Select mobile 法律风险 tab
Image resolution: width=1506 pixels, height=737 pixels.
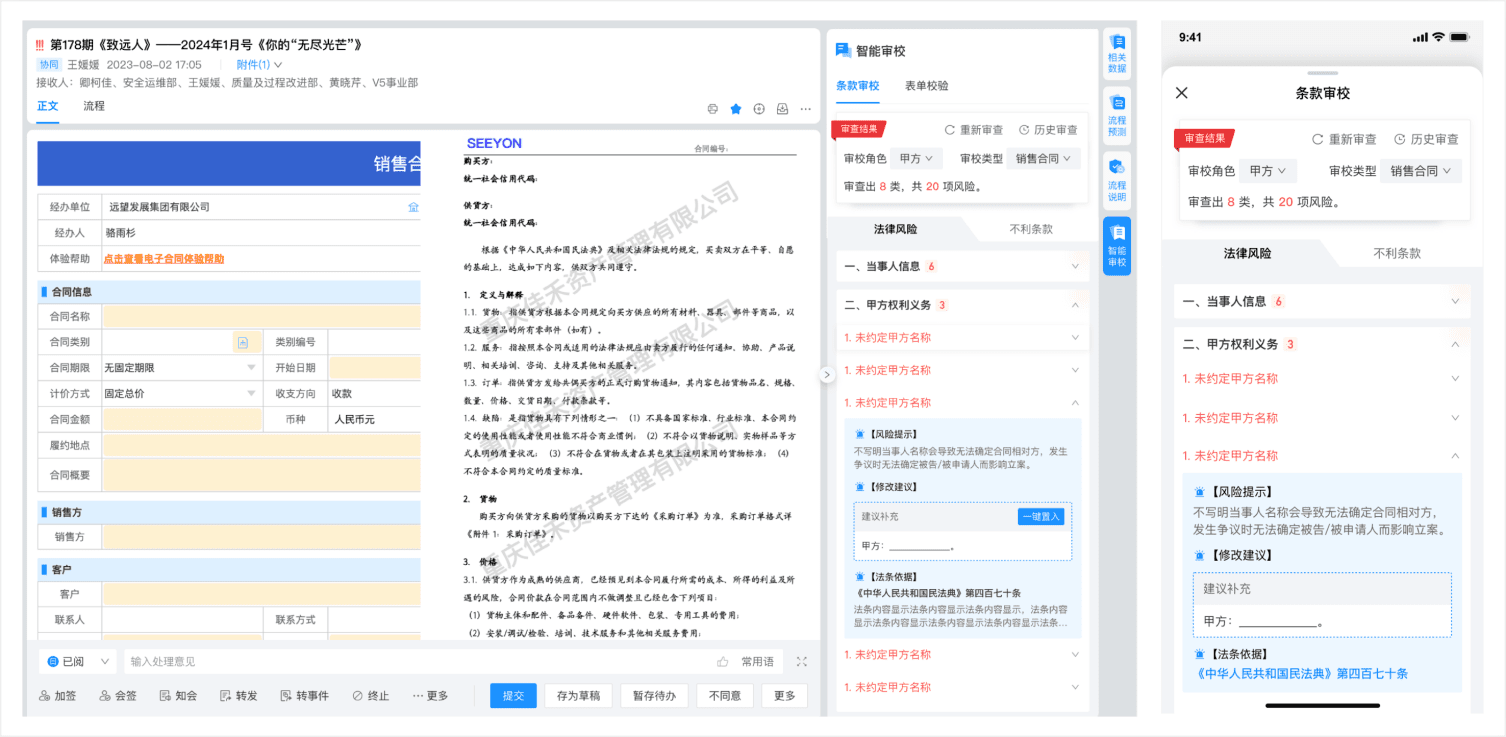(x=1248, y=253)
